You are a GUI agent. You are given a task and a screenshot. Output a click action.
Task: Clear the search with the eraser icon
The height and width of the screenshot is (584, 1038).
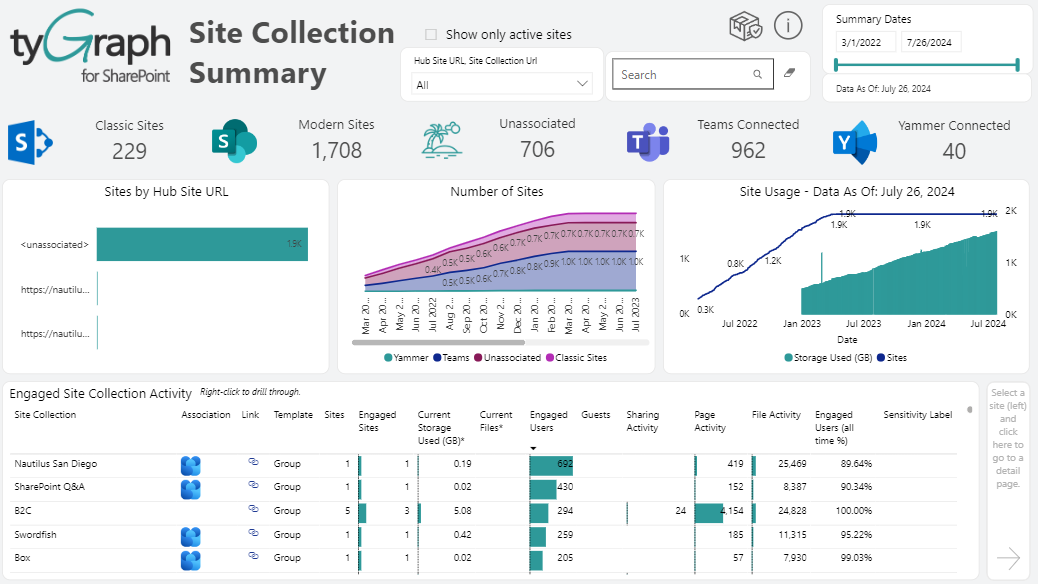click(x=789, y=74)
